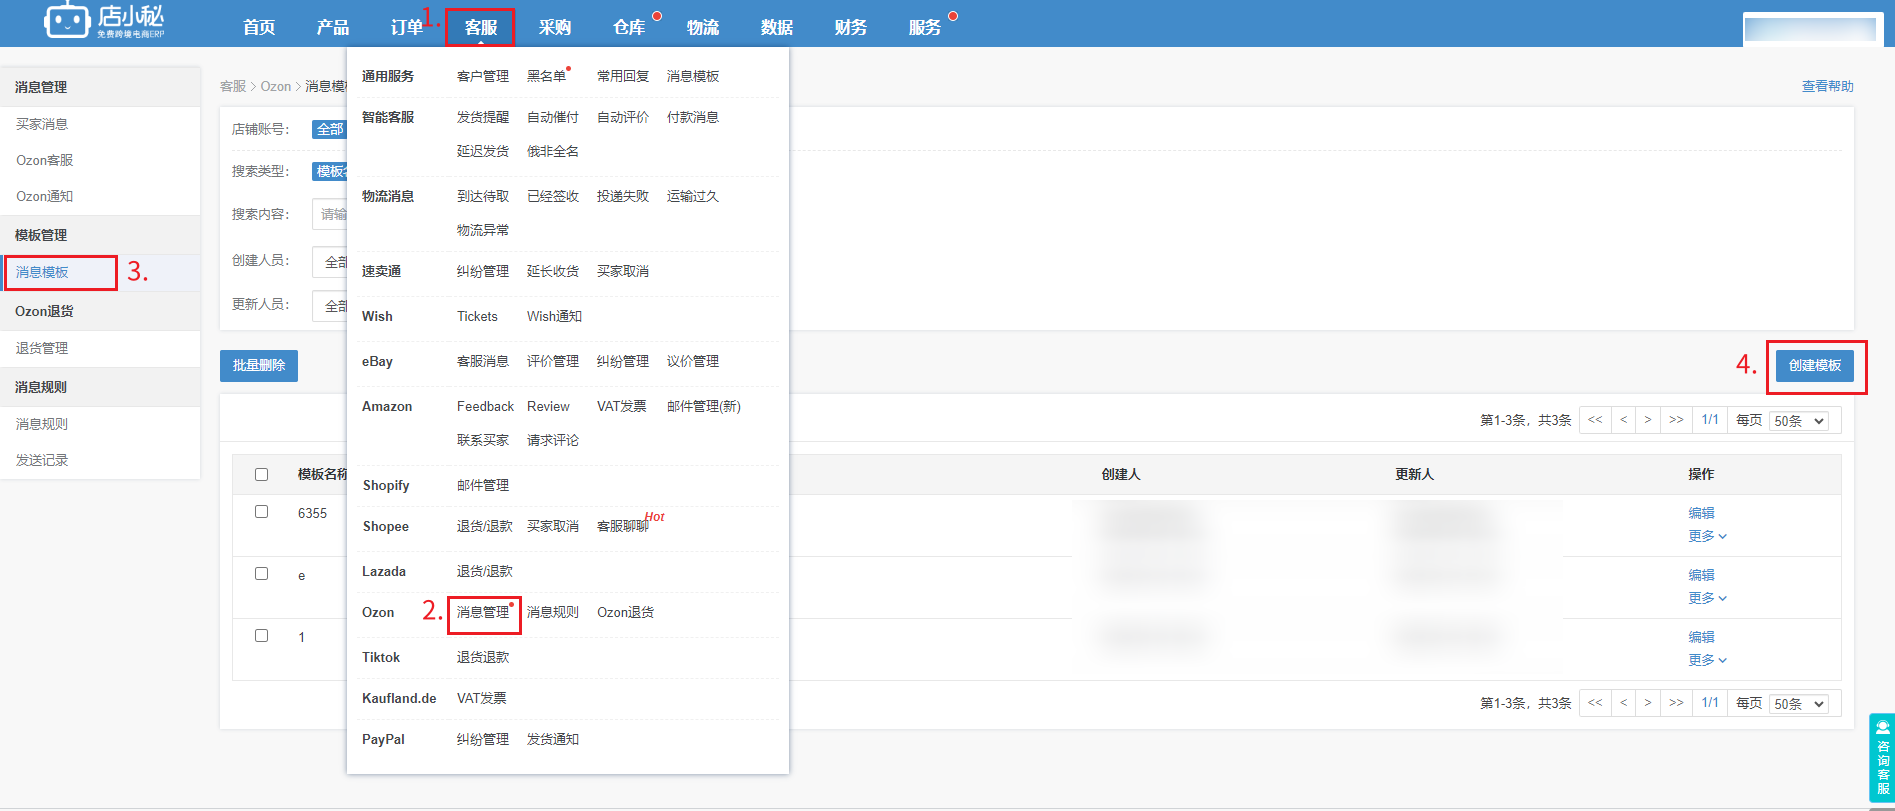
Task: Open the 服务 top menu
Action: coord(925,27)
